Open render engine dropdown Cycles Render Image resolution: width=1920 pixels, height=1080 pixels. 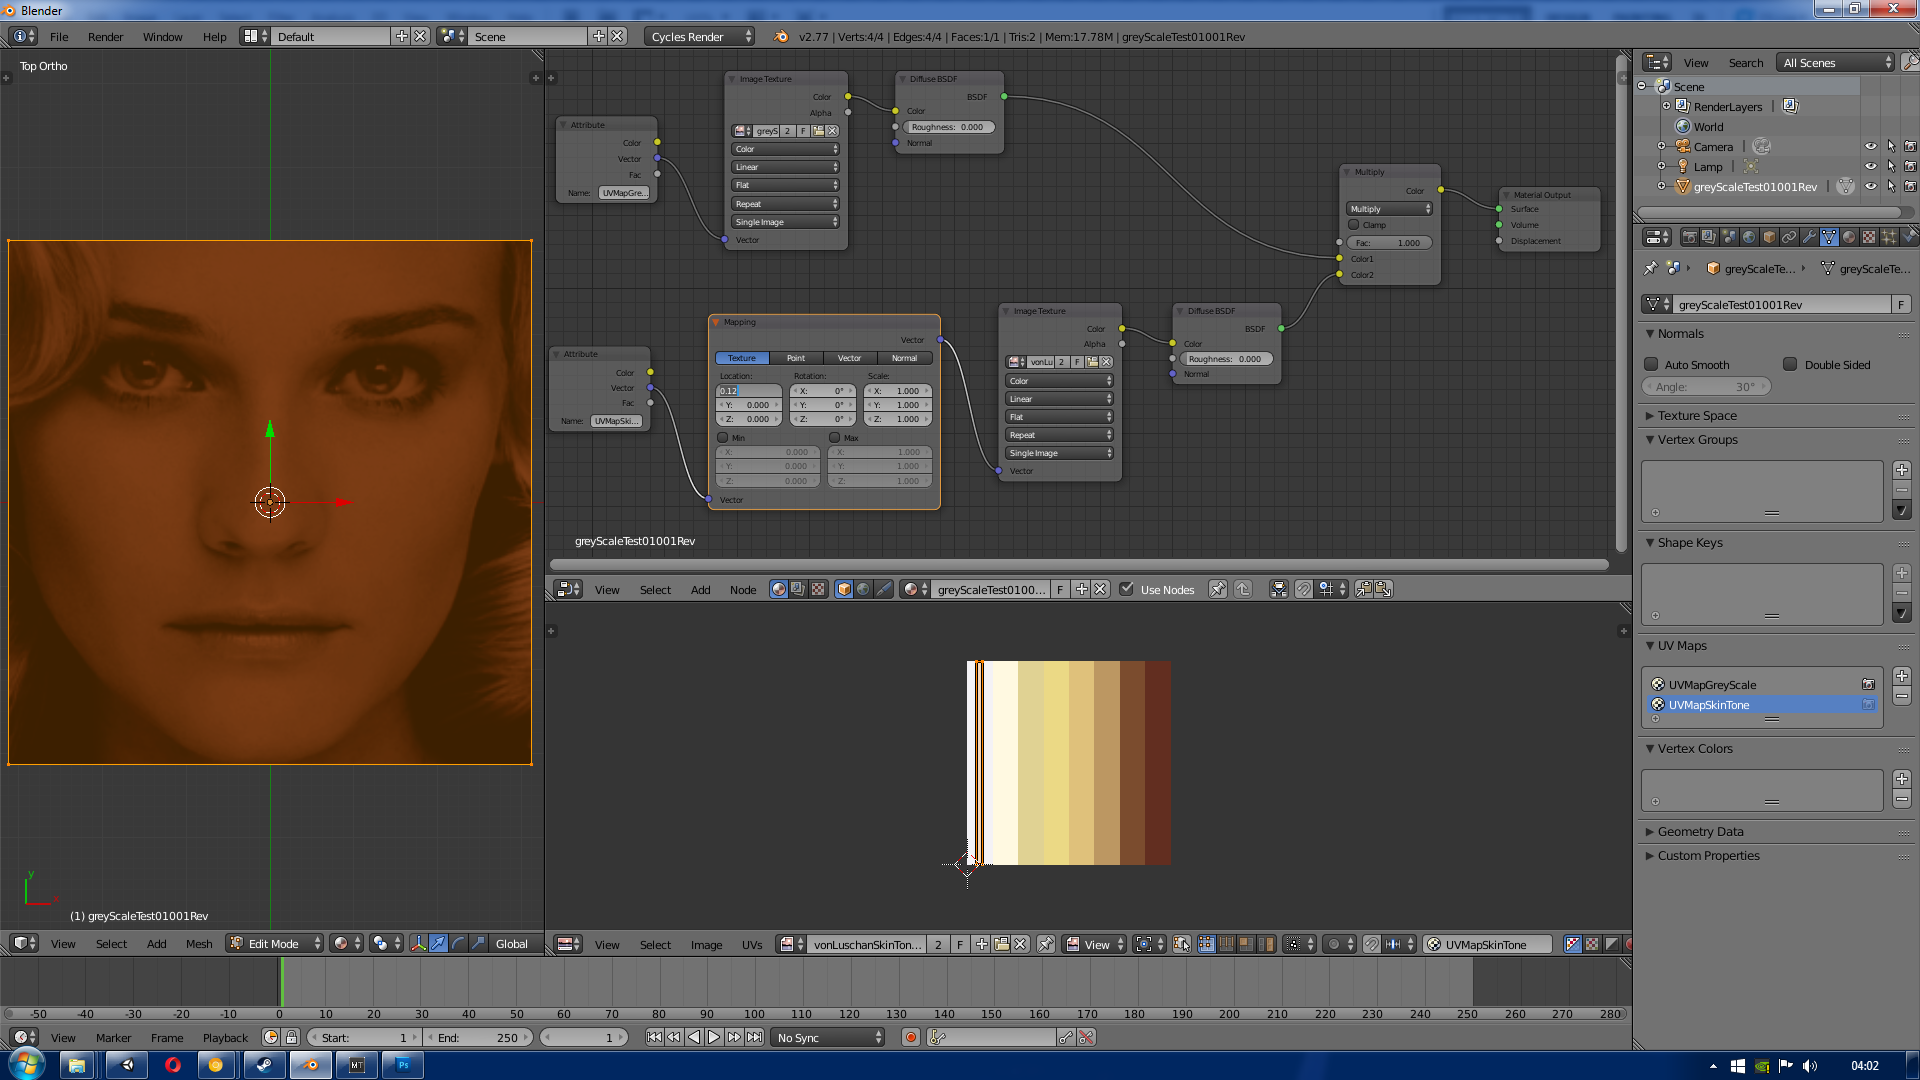pos(699,36)
